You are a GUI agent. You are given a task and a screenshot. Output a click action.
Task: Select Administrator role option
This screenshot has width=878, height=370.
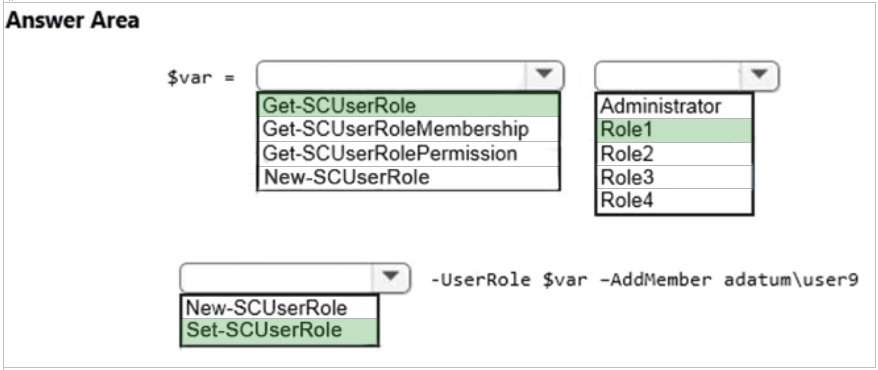674,106
